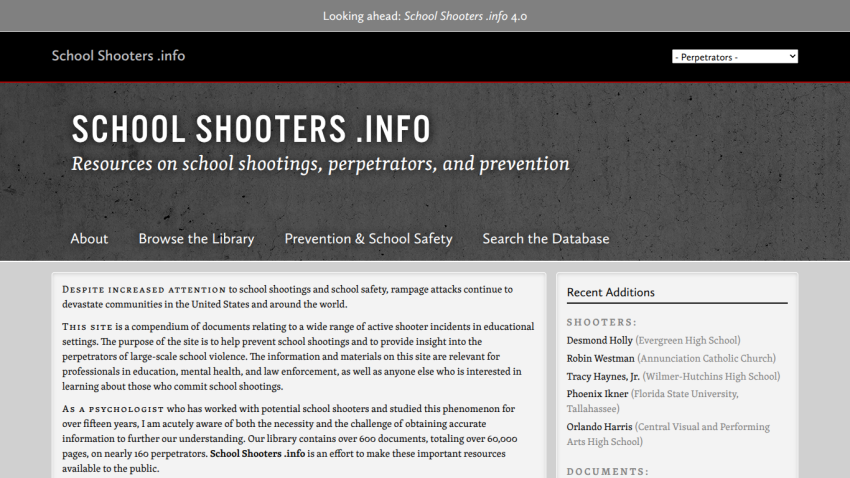Click the large SCHOOL SHOOTERS .INFO title
The height and width of the screenshot is (478, 850).
pos(251,129)
